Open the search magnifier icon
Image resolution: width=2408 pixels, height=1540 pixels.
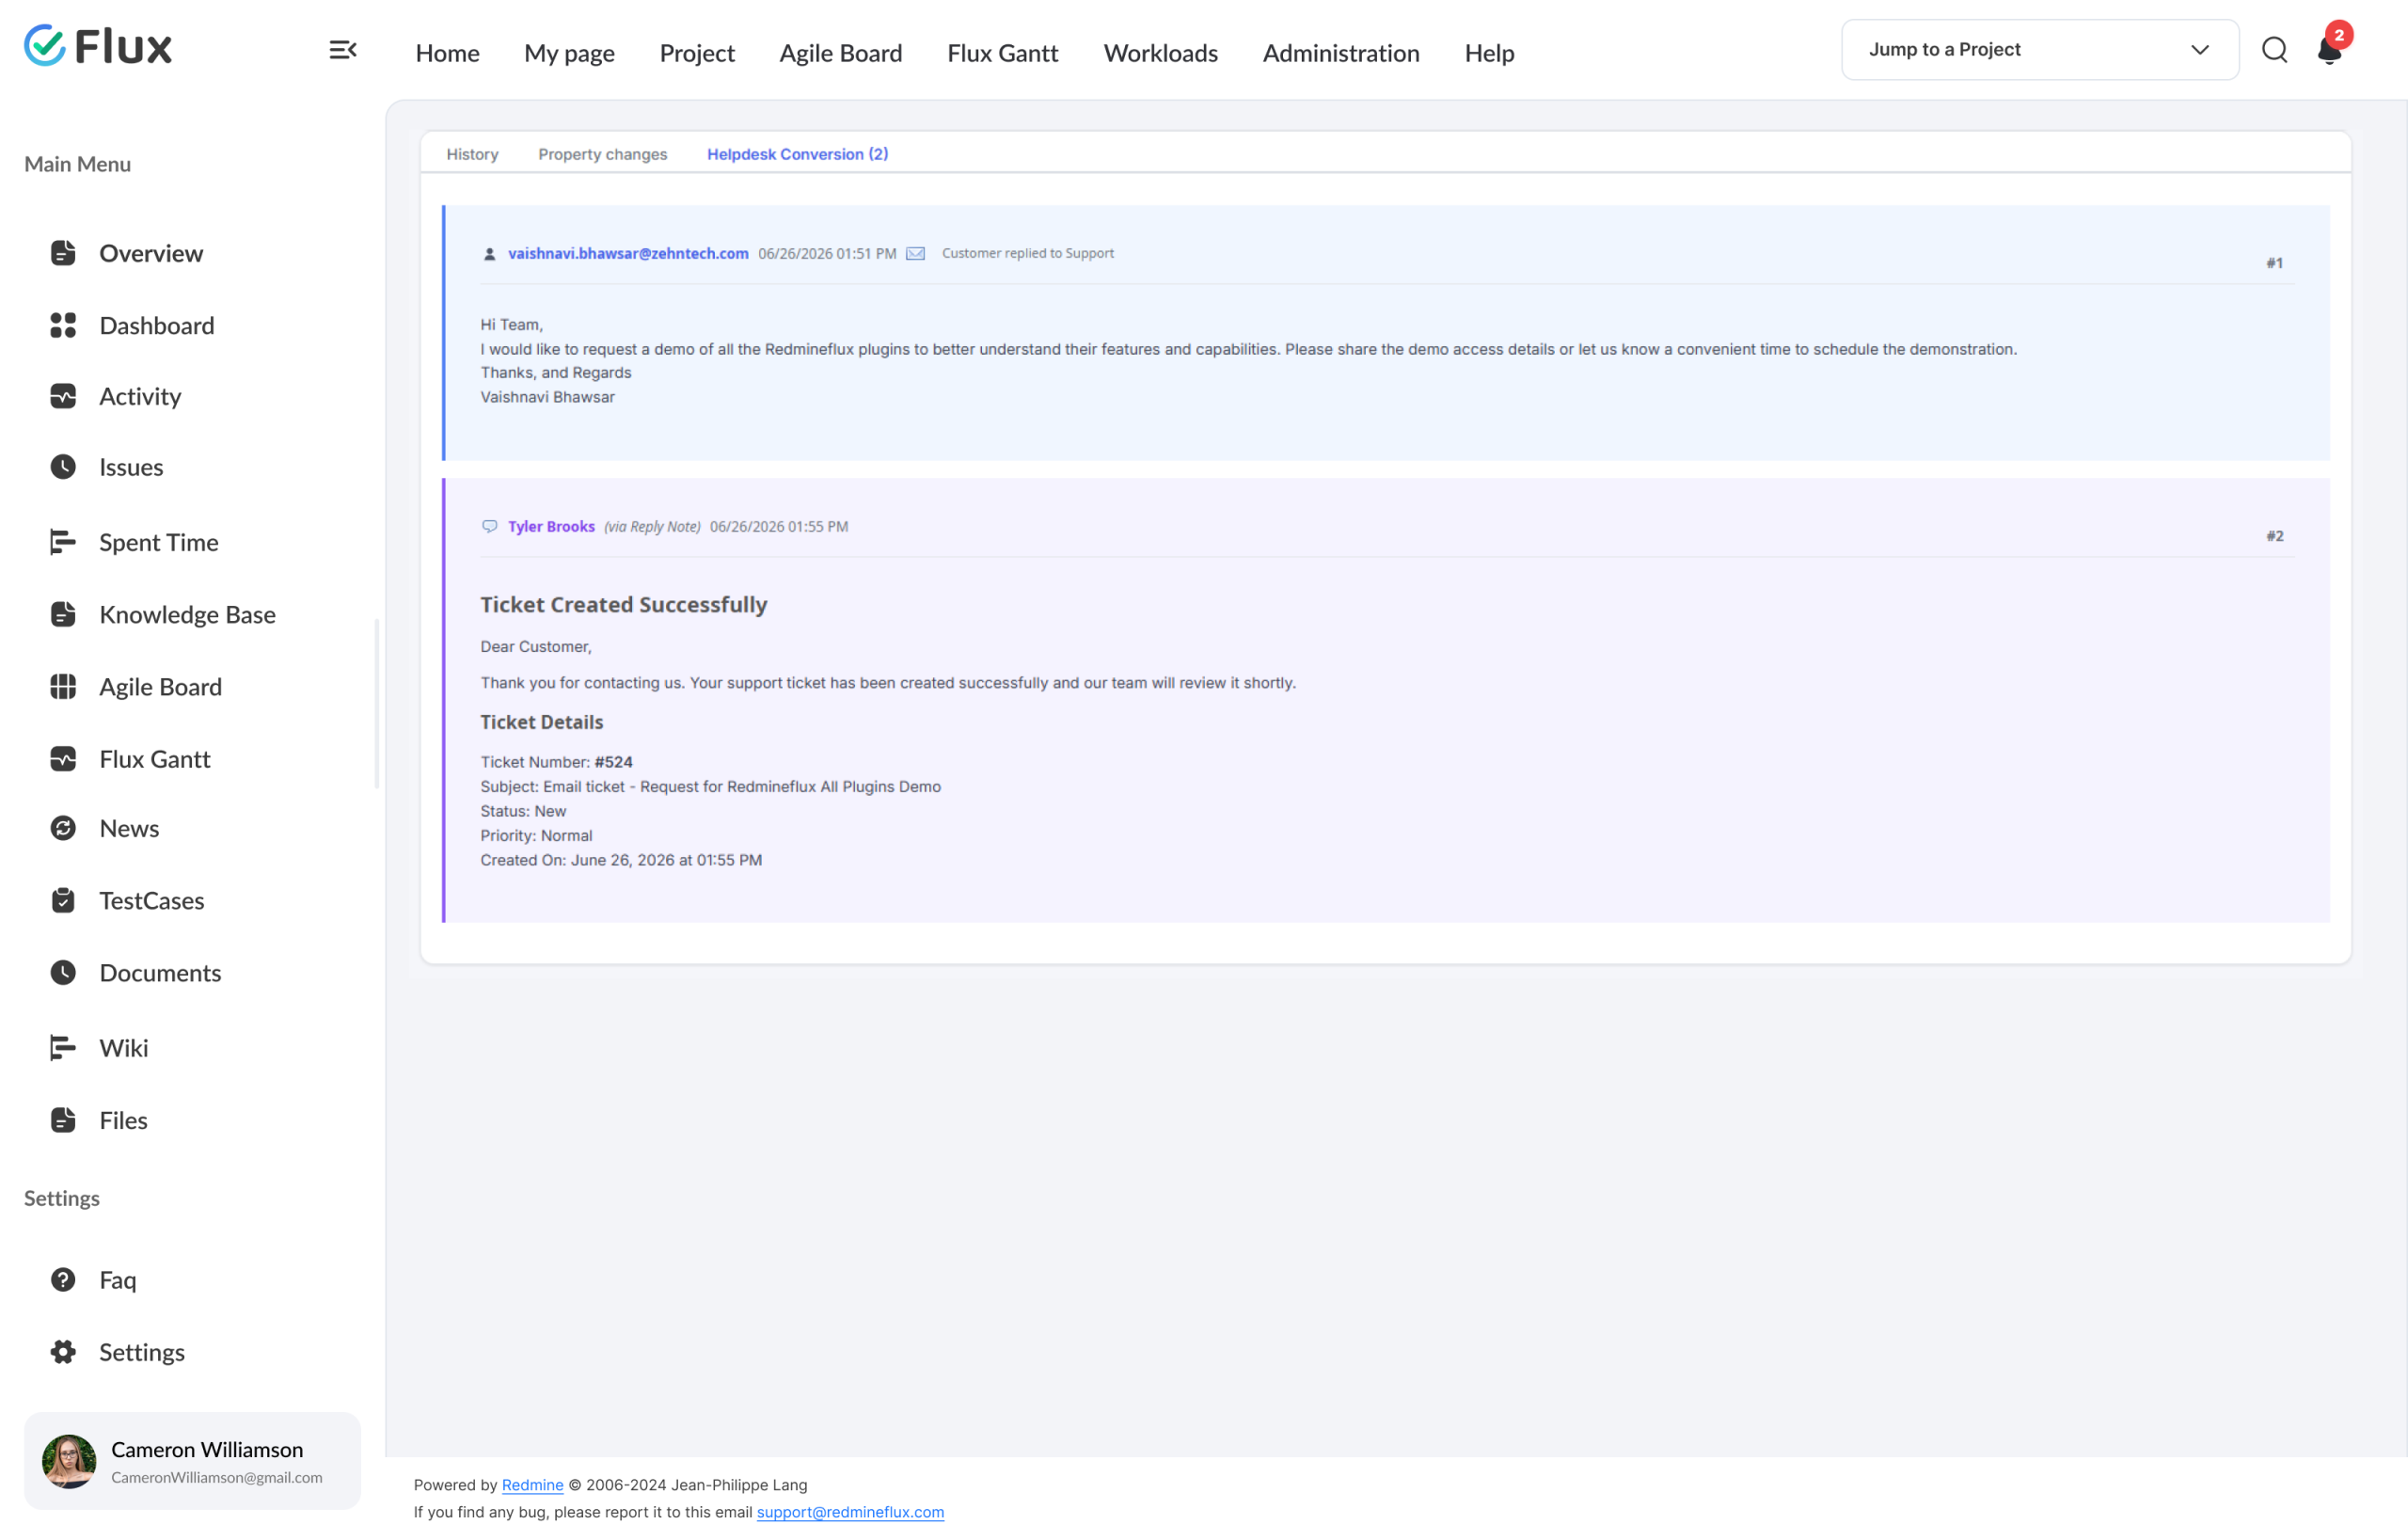point(2274,50)
